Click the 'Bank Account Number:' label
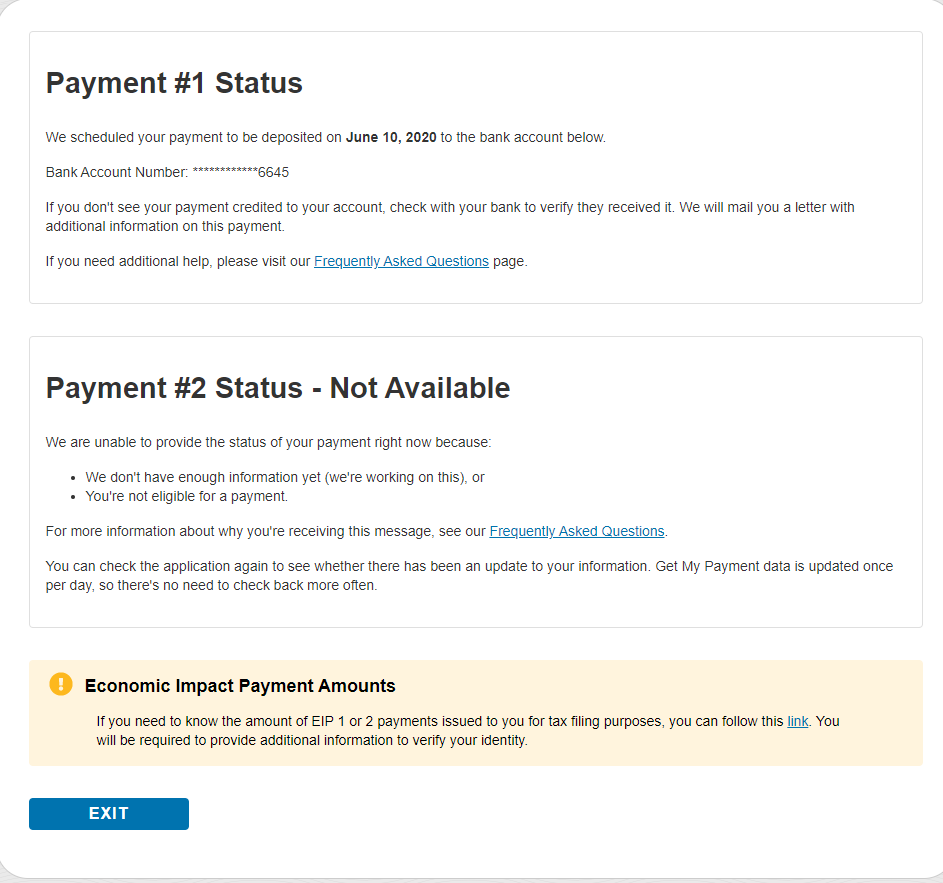 116,172
